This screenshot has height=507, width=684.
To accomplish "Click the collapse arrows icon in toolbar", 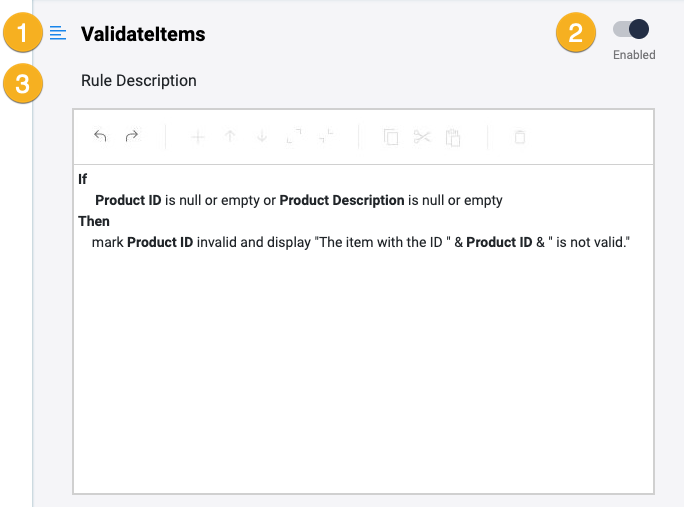I will pyautogui.click(x=326, y=137).
